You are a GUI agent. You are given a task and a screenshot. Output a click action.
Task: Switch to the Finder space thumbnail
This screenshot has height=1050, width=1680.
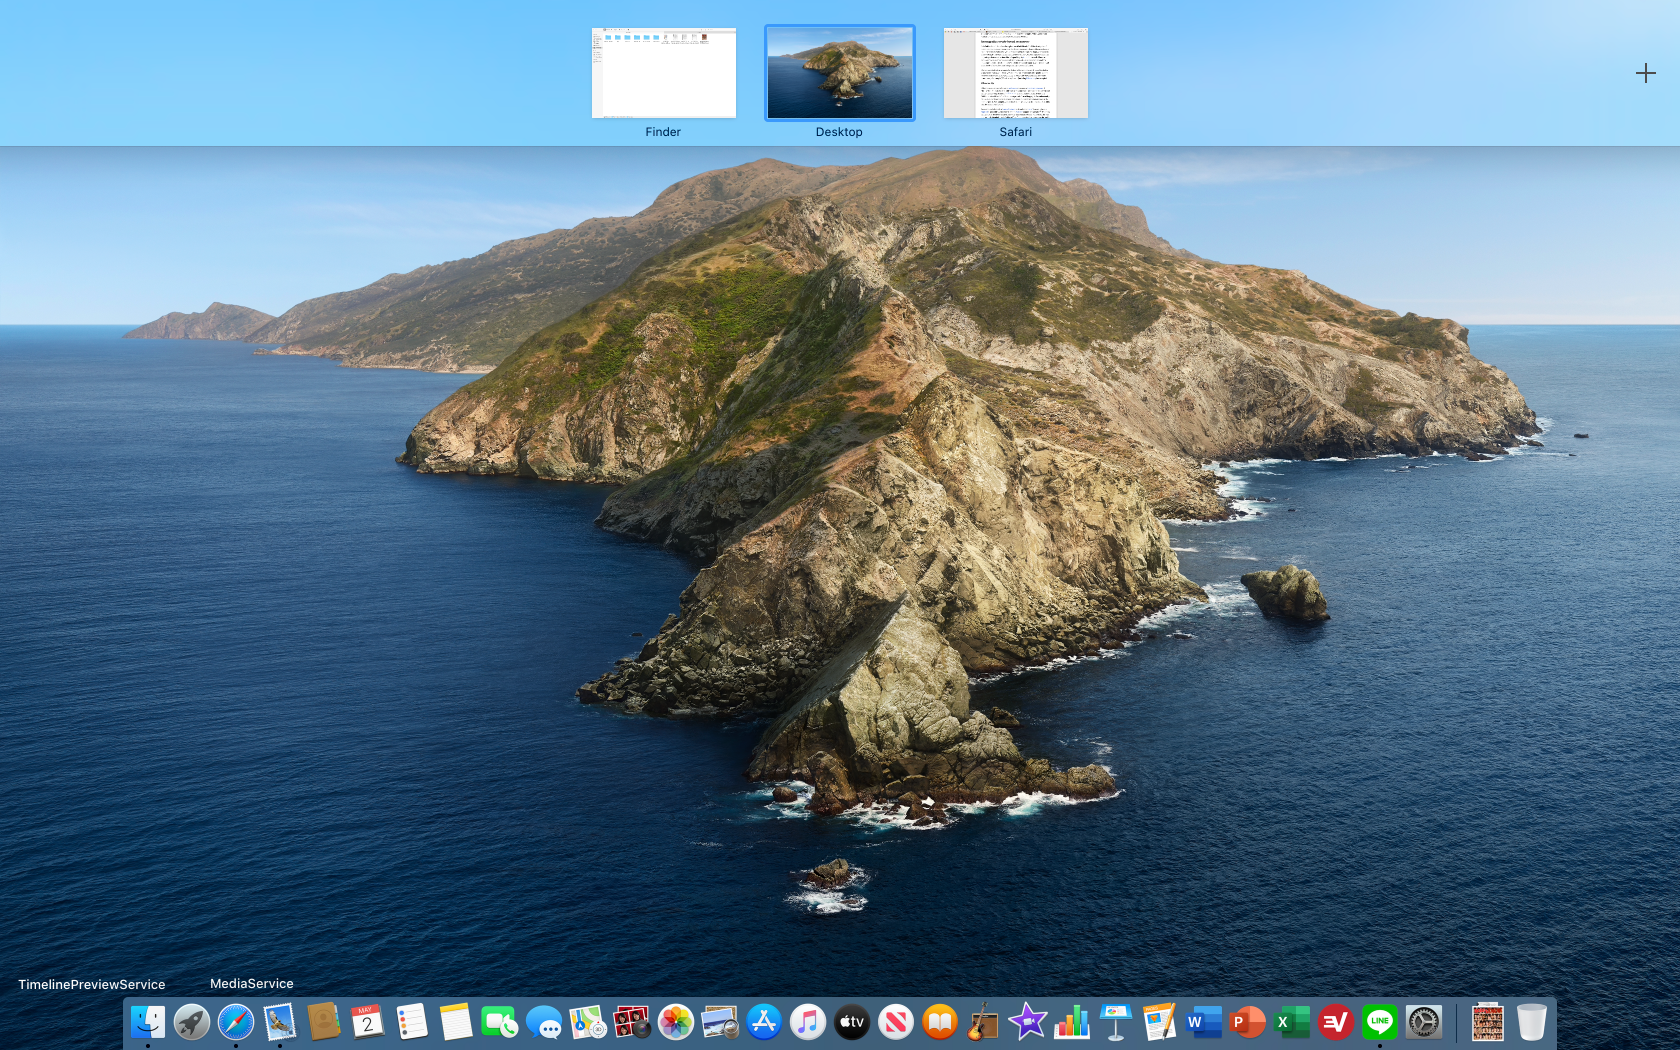[663, 73]
